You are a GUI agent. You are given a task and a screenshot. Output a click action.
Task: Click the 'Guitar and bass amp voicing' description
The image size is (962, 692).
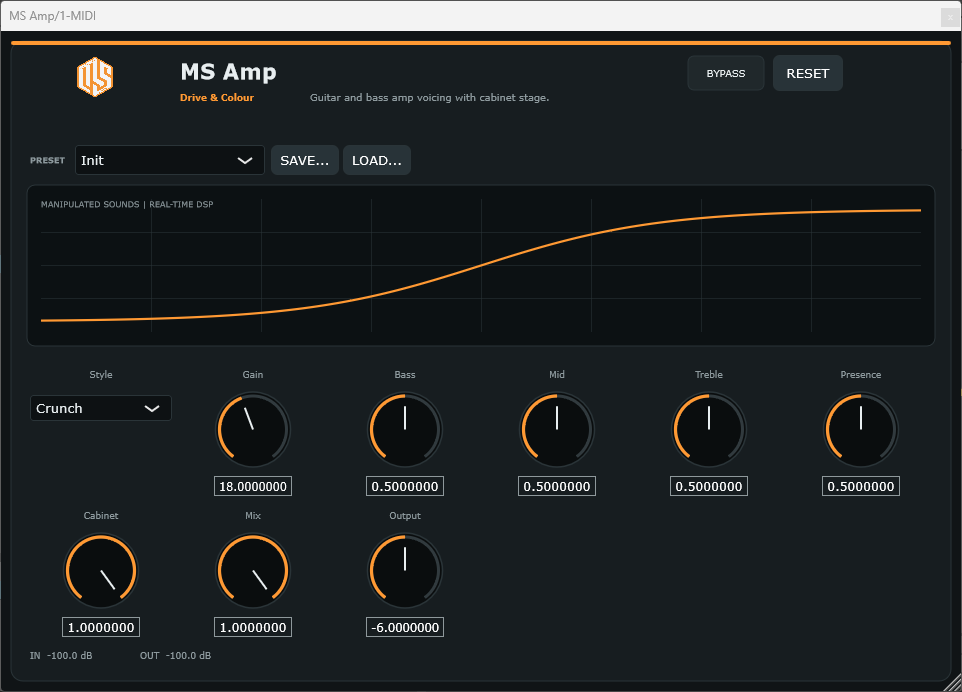click(x=429, y=98)
